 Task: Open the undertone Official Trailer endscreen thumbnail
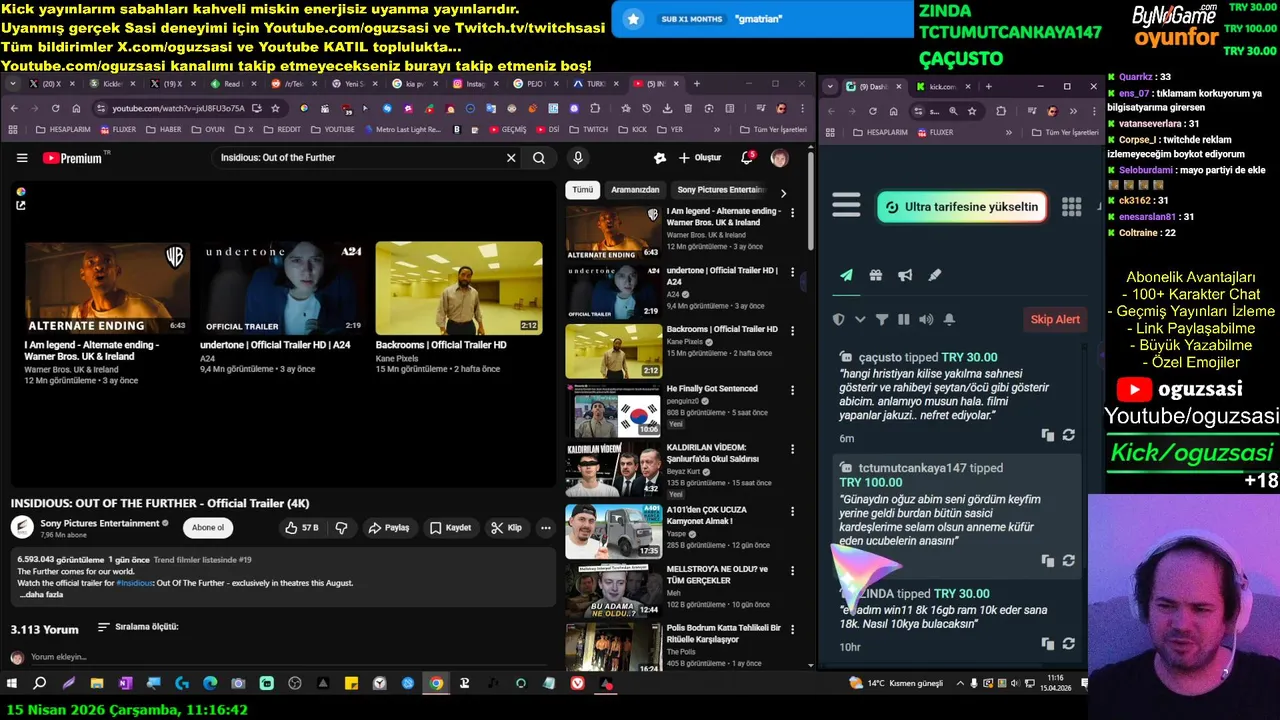pyautogui.click(x=284, y=288)
